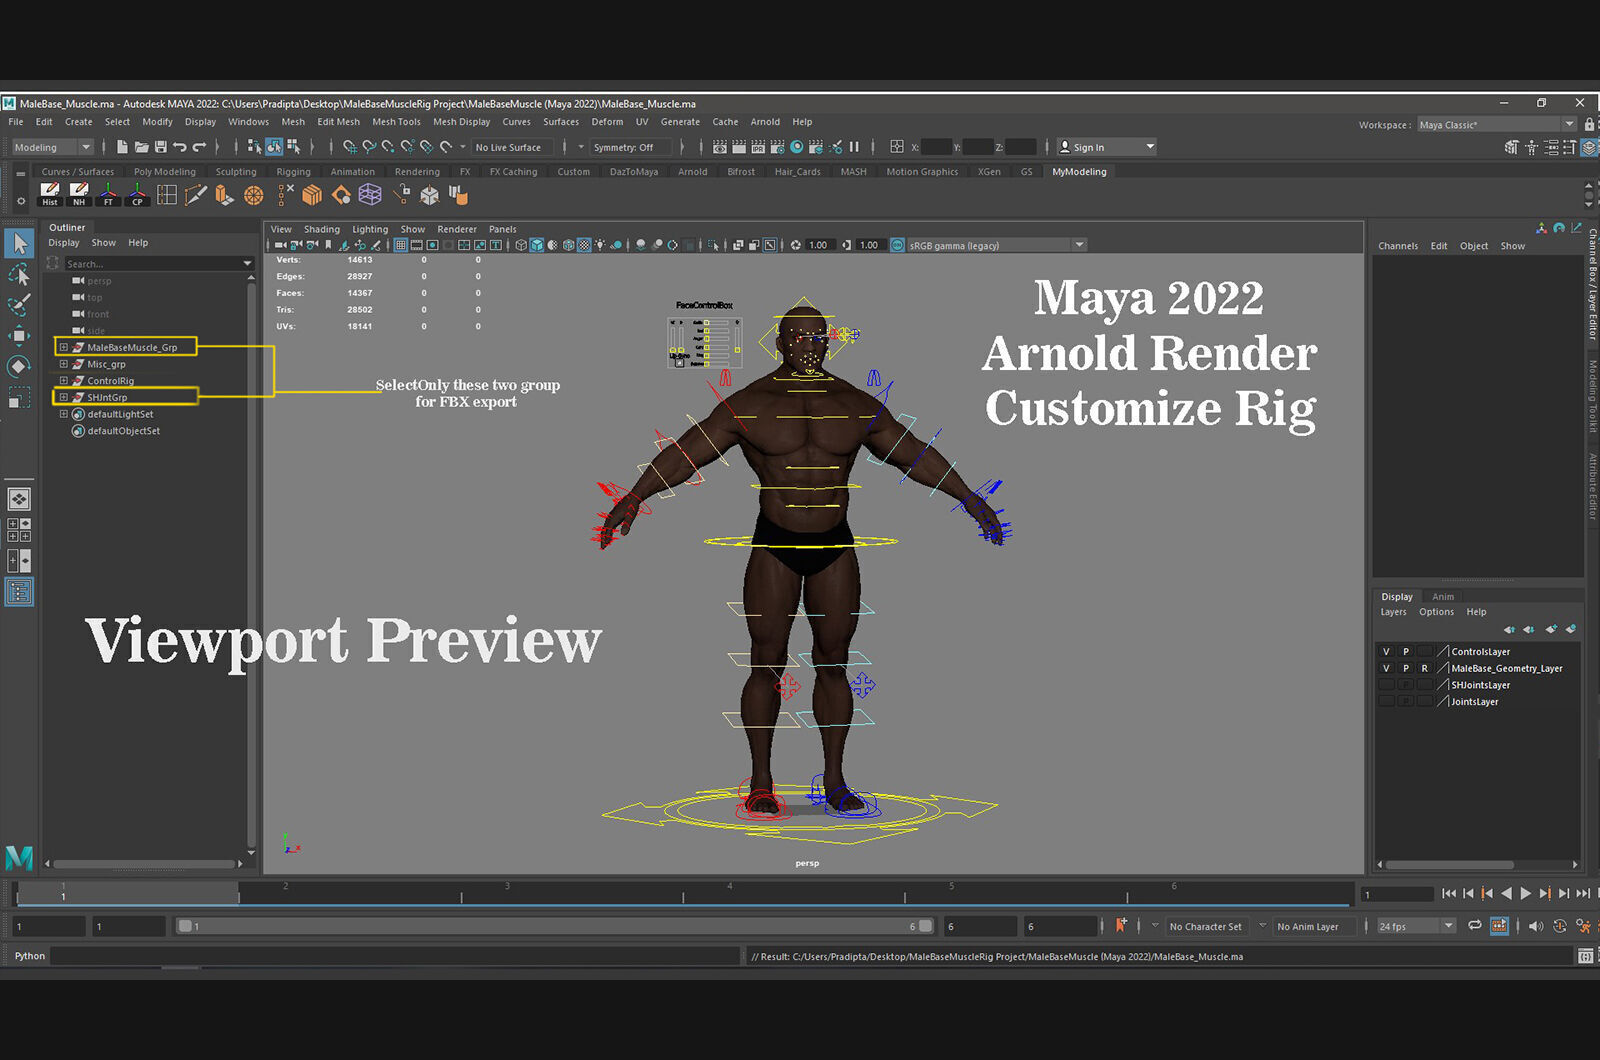The image size is (1600, 1060).
Task: Choose the Lasso select tool in the toolbox
Action: pos(19,274)
